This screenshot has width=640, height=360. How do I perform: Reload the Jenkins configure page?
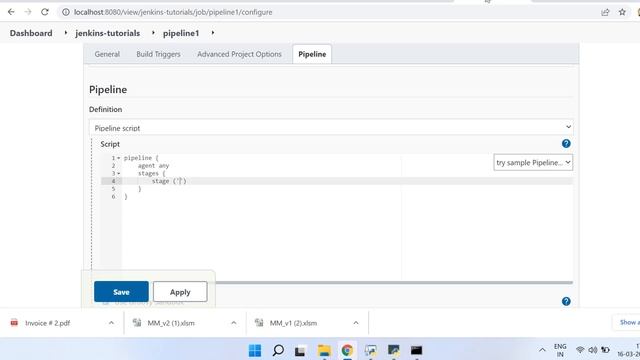(44, 12)
